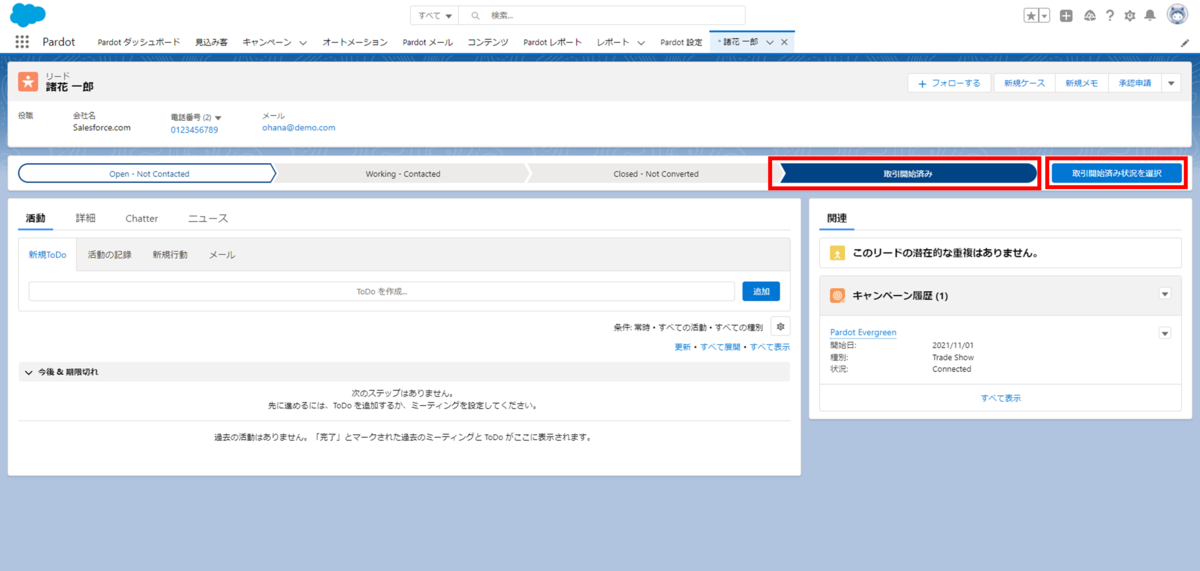Screen dimensions: 1200x571
Task: Open the notifications bell icon
Action: pyautogui.click(x=1150, y=15)
